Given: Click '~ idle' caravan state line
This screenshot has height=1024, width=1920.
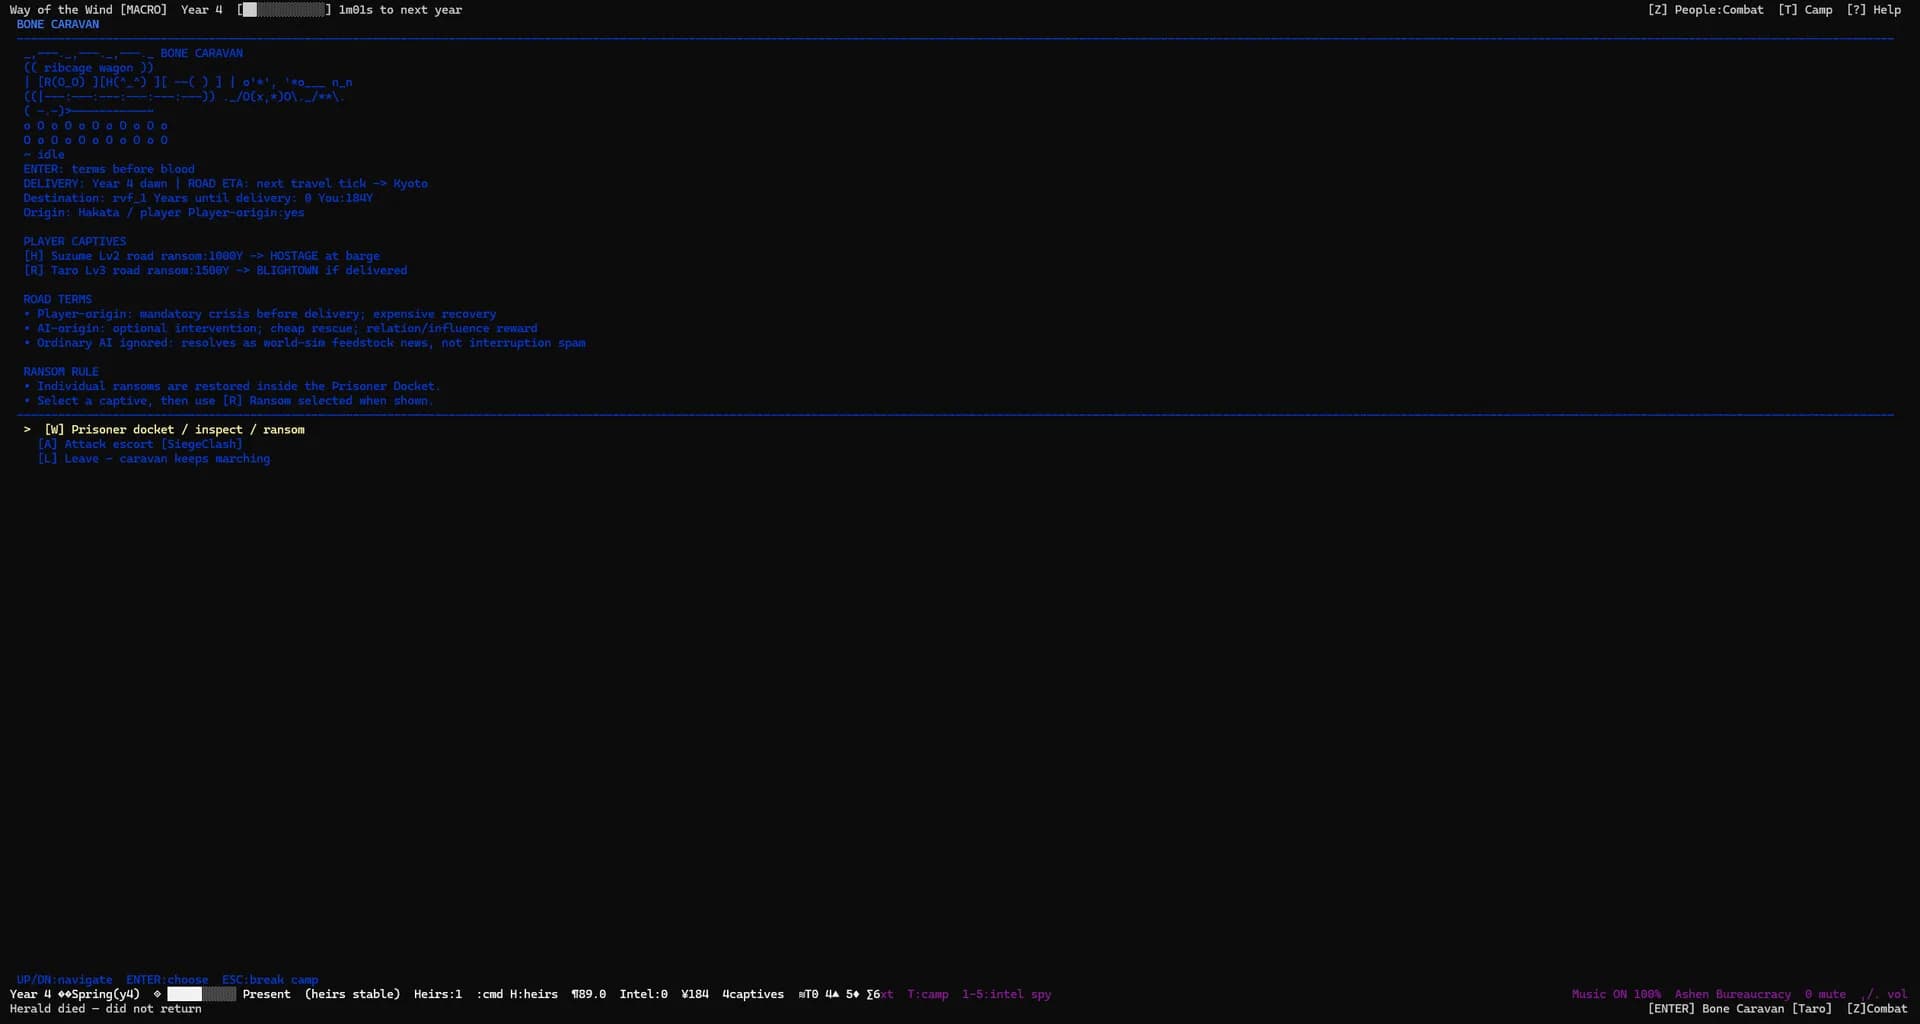Looking at the screenshot, I should 44,155.
